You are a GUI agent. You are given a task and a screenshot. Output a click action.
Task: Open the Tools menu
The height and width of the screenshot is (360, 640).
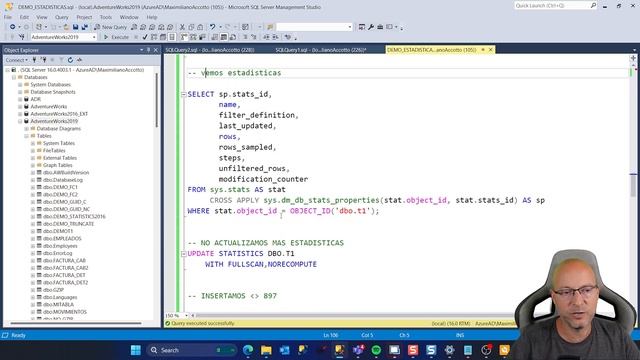click(x=106, y=17)
